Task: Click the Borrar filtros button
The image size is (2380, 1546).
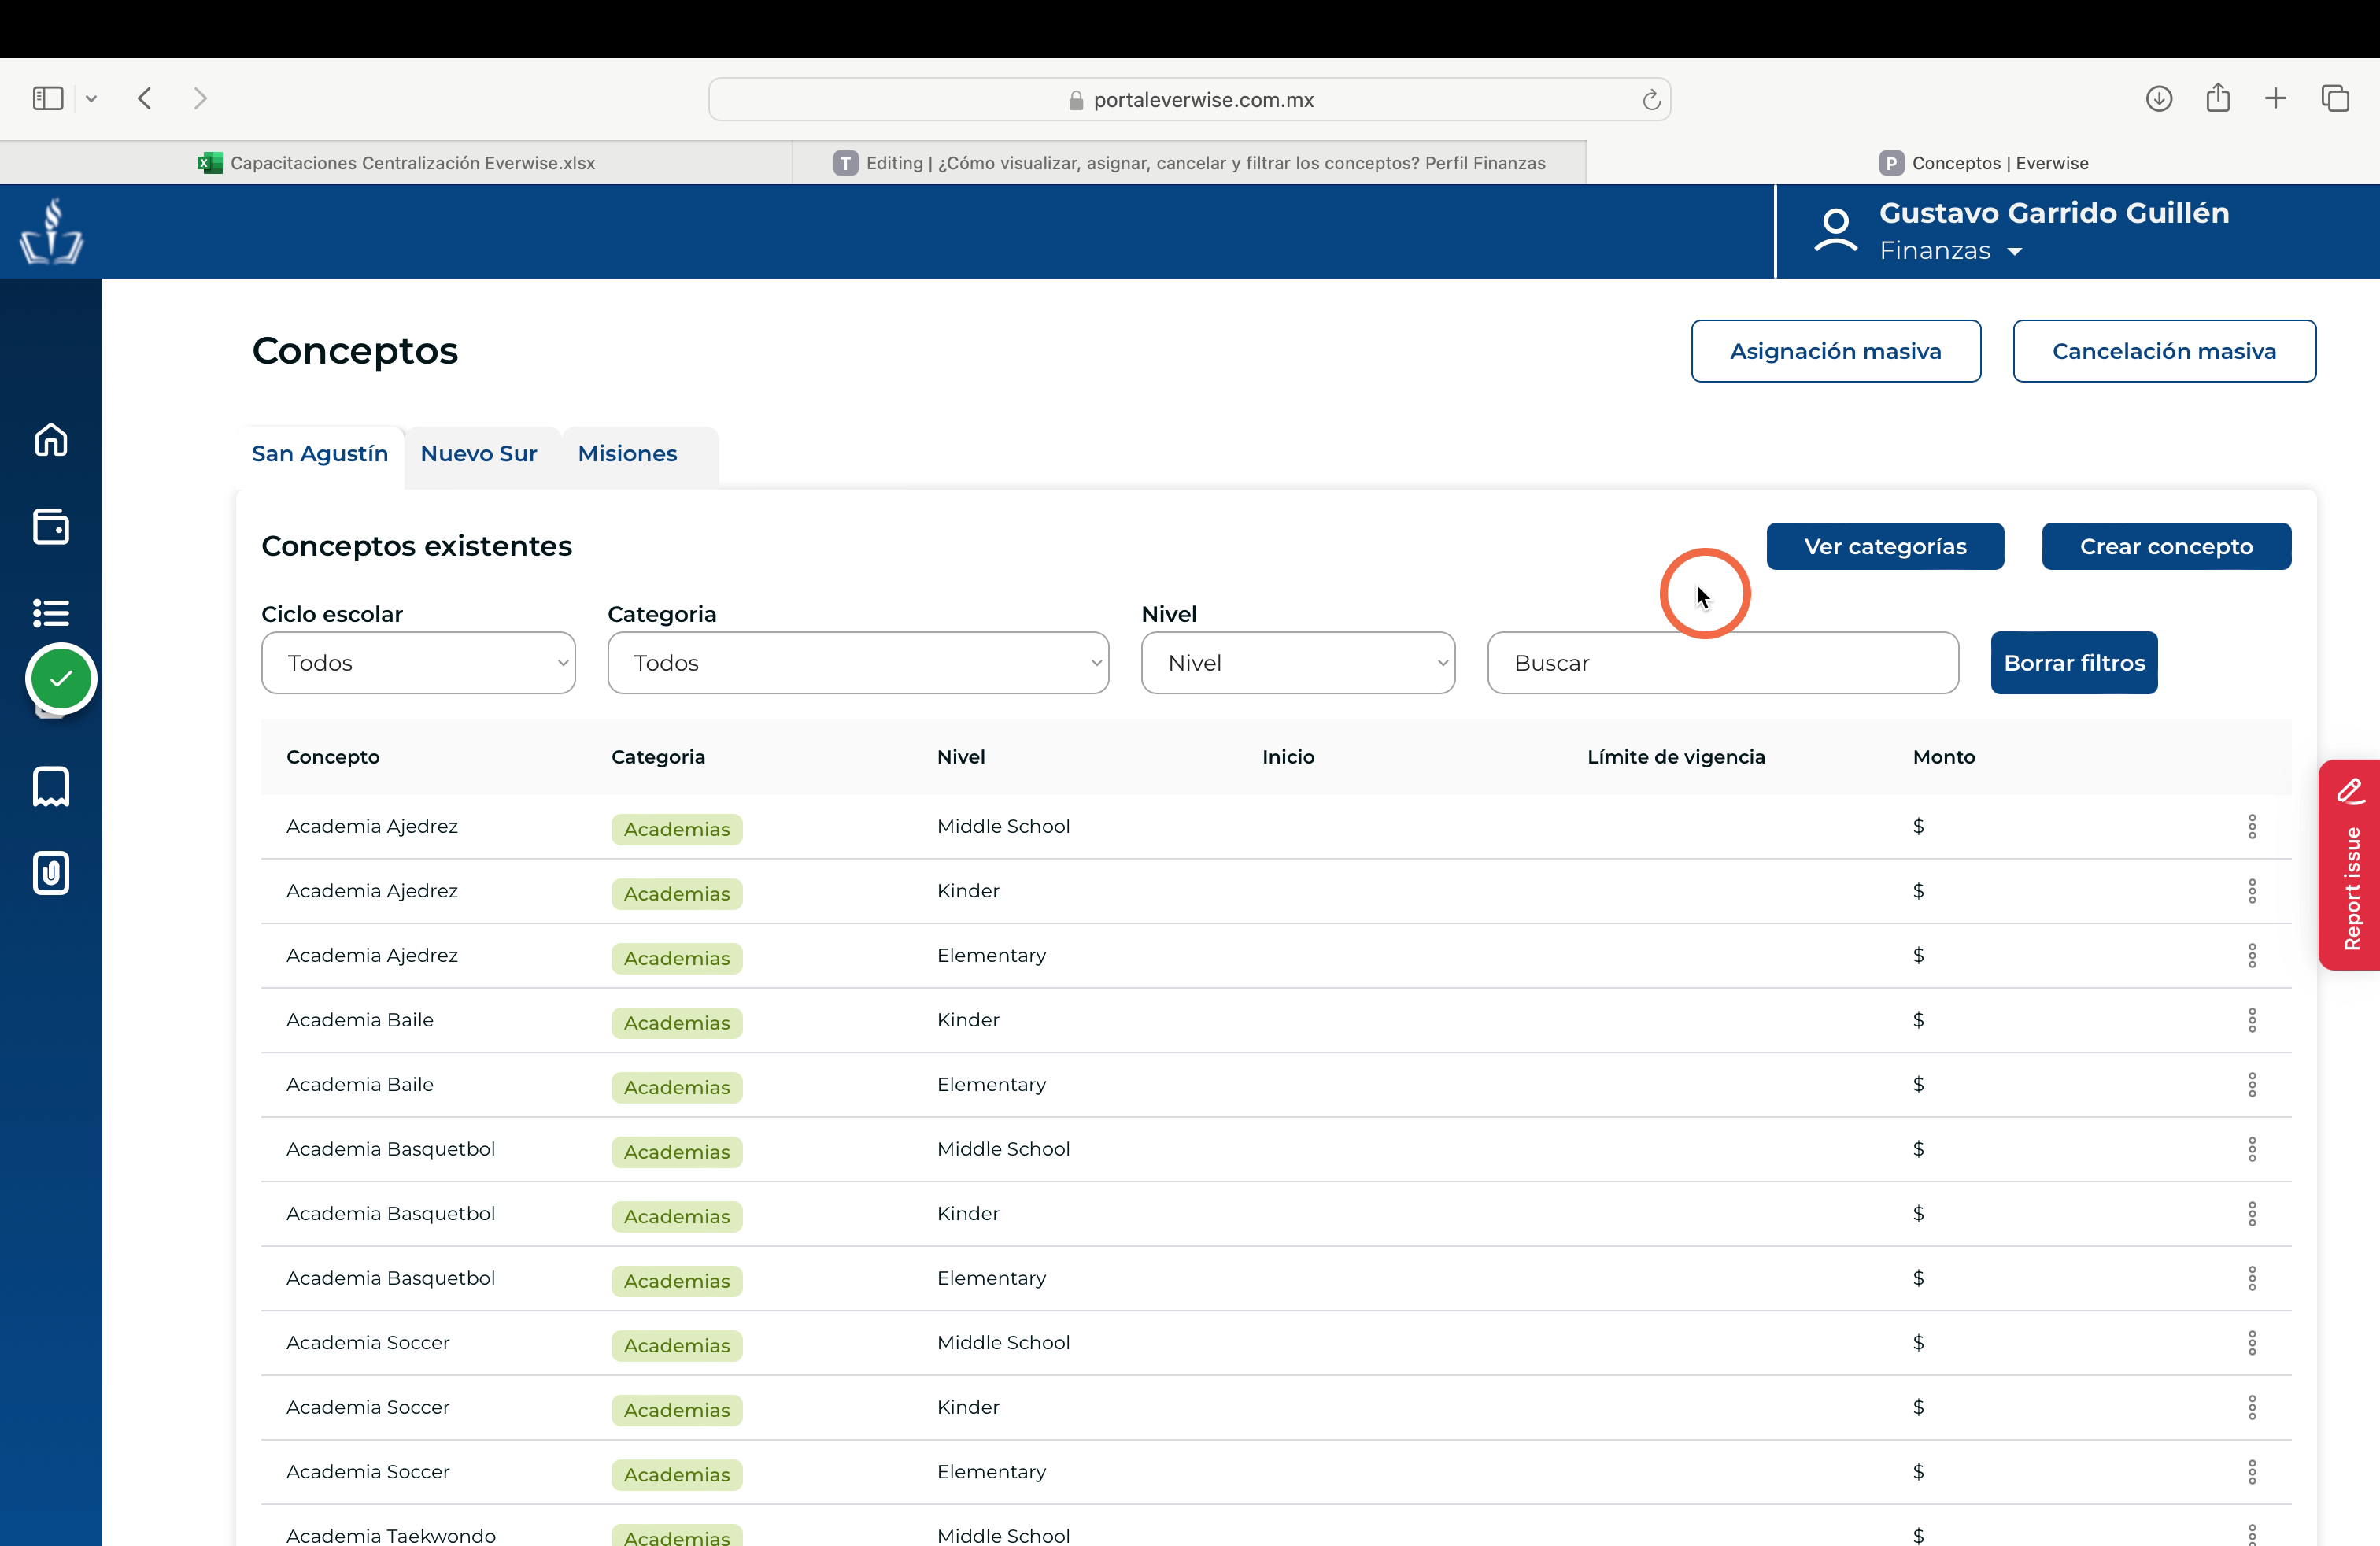Action: pyautogui.click(x=2074, y=663)
